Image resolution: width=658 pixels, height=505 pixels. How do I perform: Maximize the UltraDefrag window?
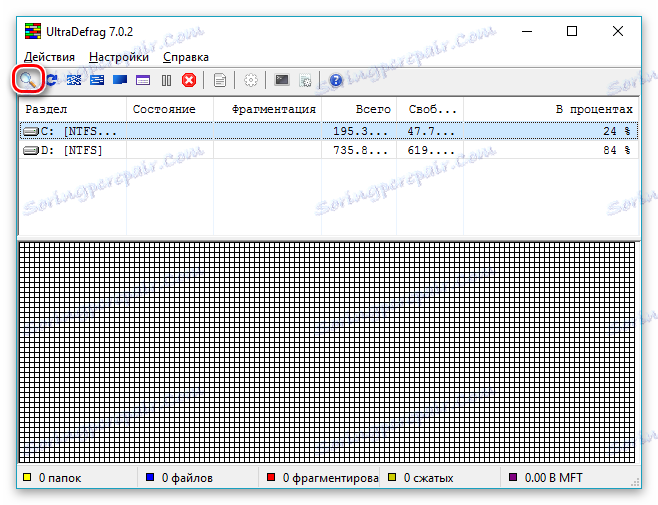[x=572, y=31]
